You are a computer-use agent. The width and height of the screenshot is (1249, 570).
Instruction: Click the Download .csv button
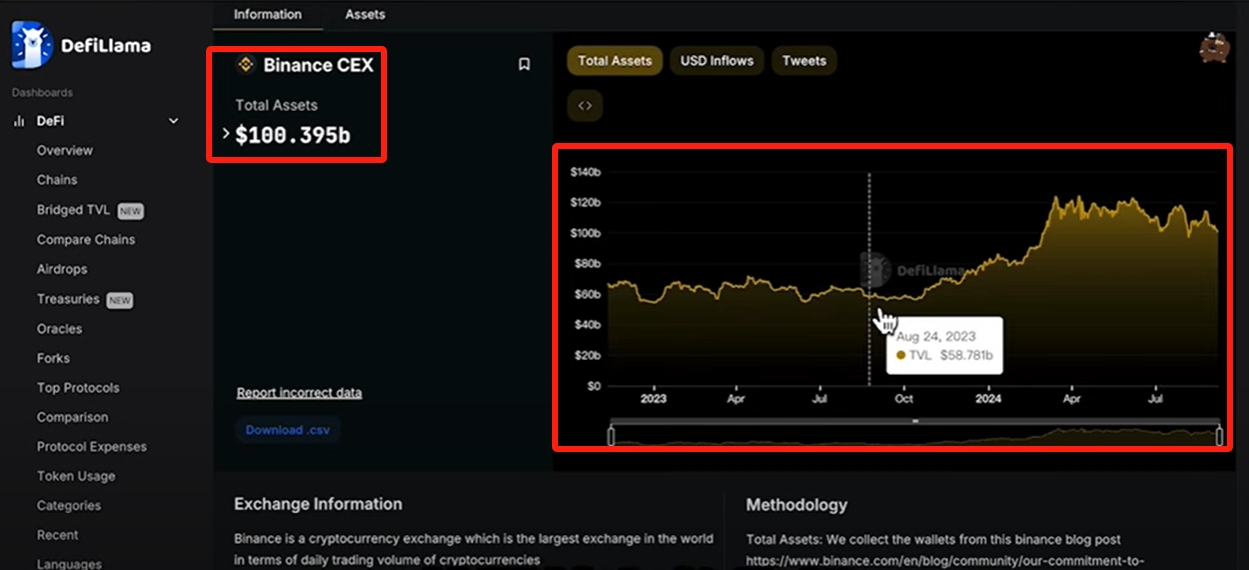(288, 430)
